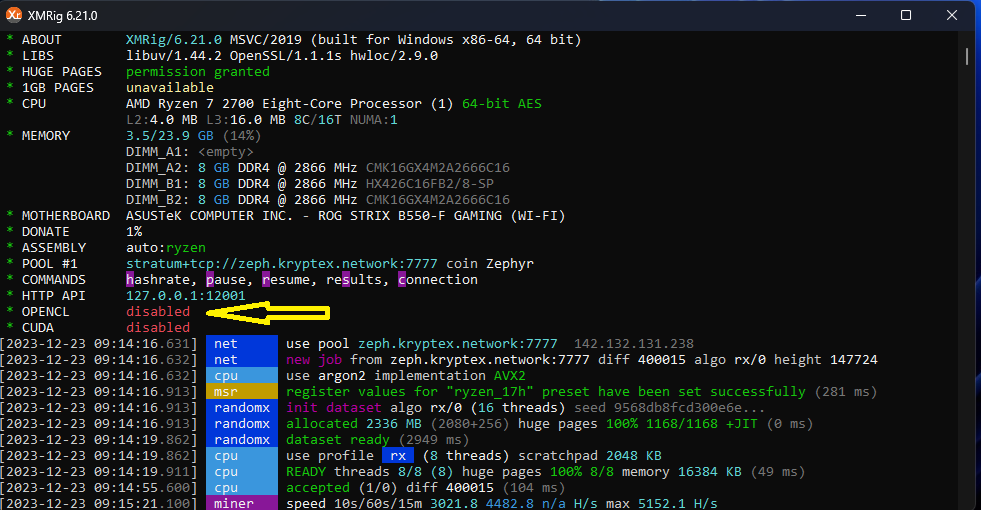Click 'libuv/1.44.2' in the LIBS line
The height and width of the screenshot is (510, 981).
(x=173, y=56)
